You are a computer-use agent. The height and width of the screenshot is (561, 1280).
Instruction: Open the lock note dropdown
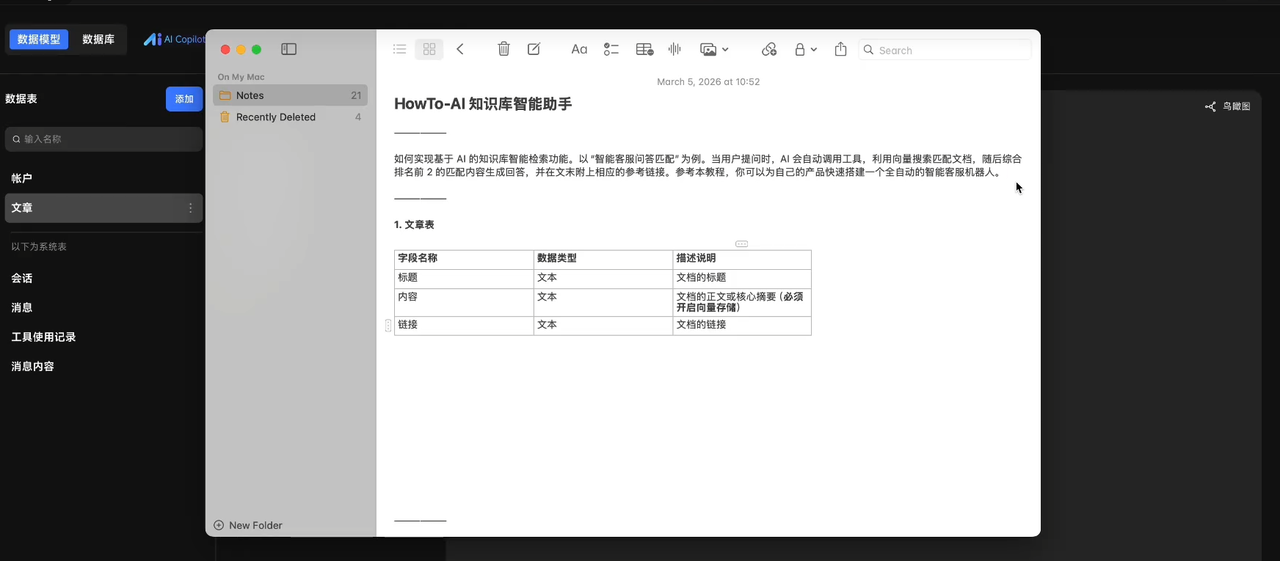point(805,49)
